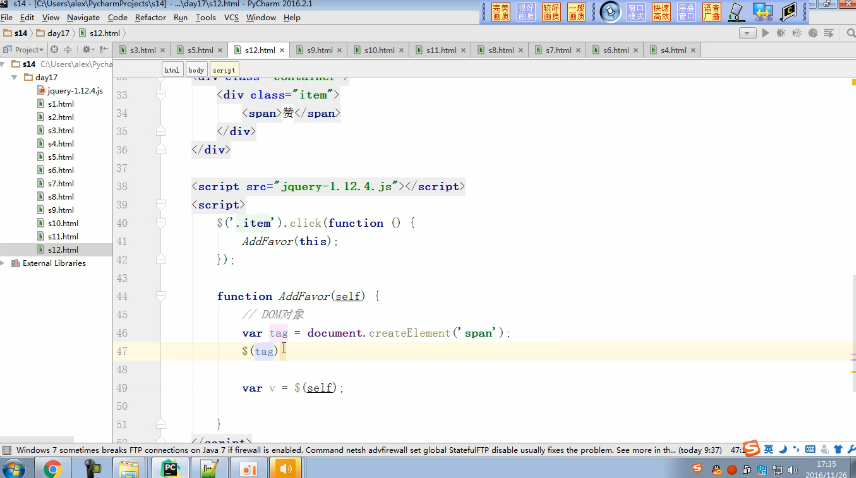Open the File menu
Viewport: 856px width, 478px height.
[x=7, y=17]
